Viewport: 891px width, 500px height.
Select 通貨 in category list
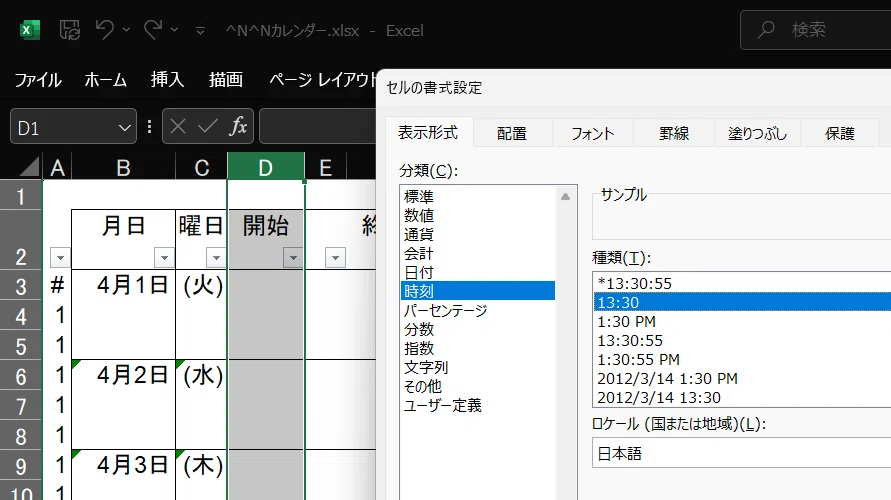[477, 234]
